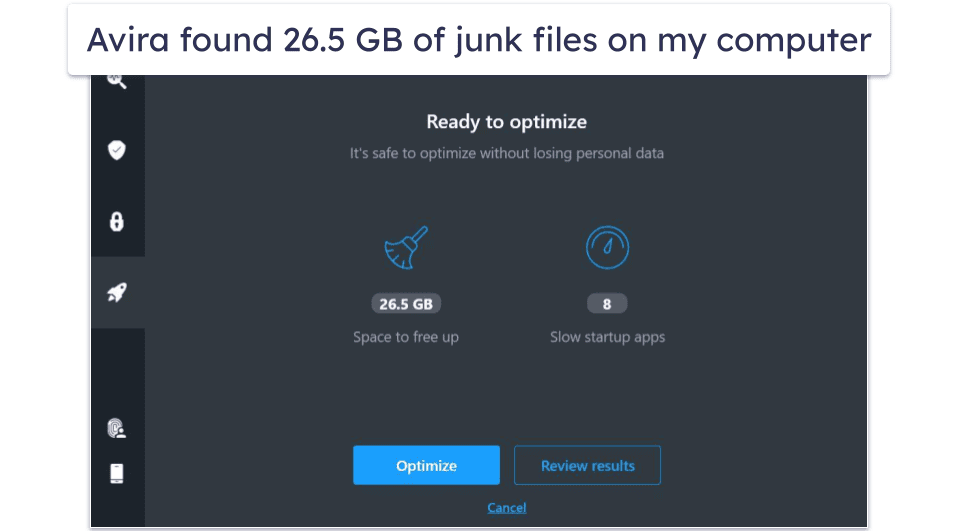Click the "Space to free up" label

coord(406,337)
